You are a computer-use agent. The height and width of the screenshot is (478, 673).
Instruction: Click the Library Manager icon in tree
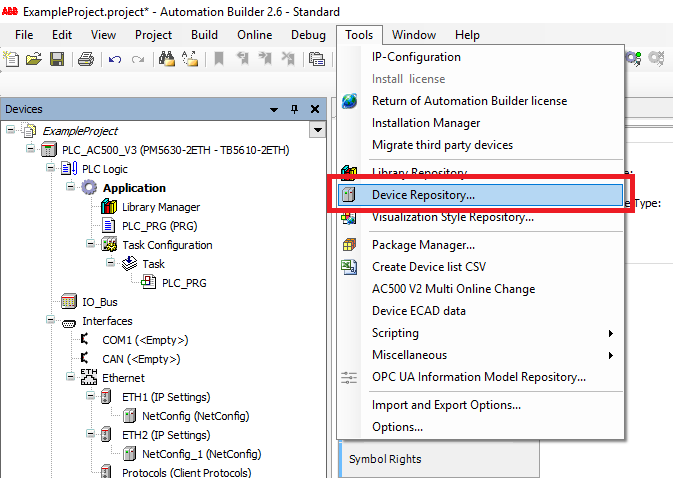[110, 207]
